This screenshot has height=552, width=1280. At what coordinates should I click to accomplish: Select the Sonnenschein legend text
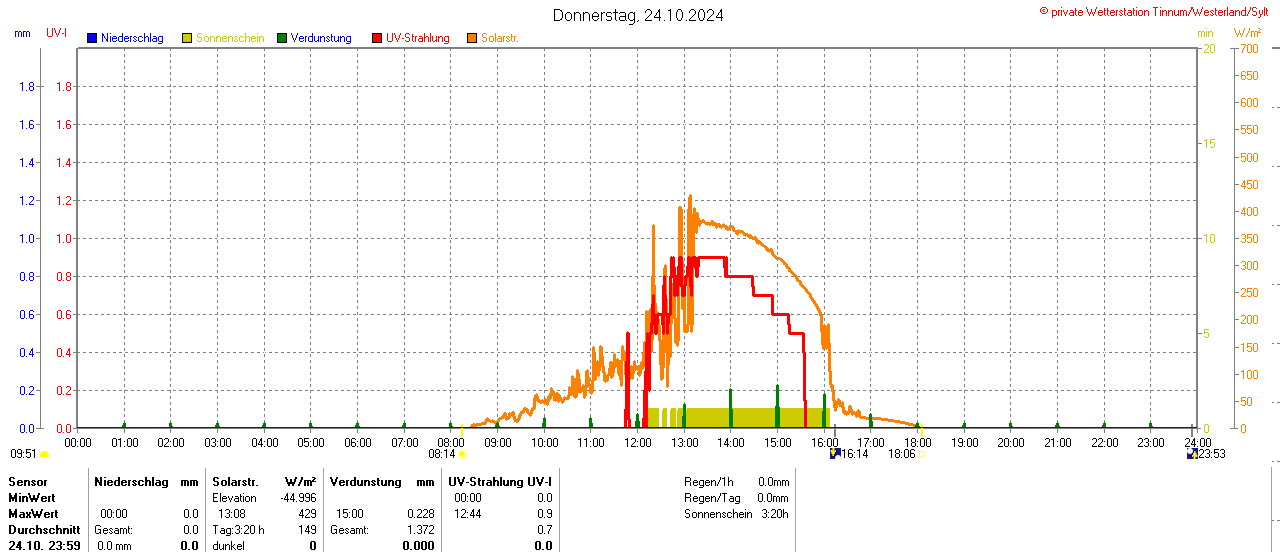(230, 38)
